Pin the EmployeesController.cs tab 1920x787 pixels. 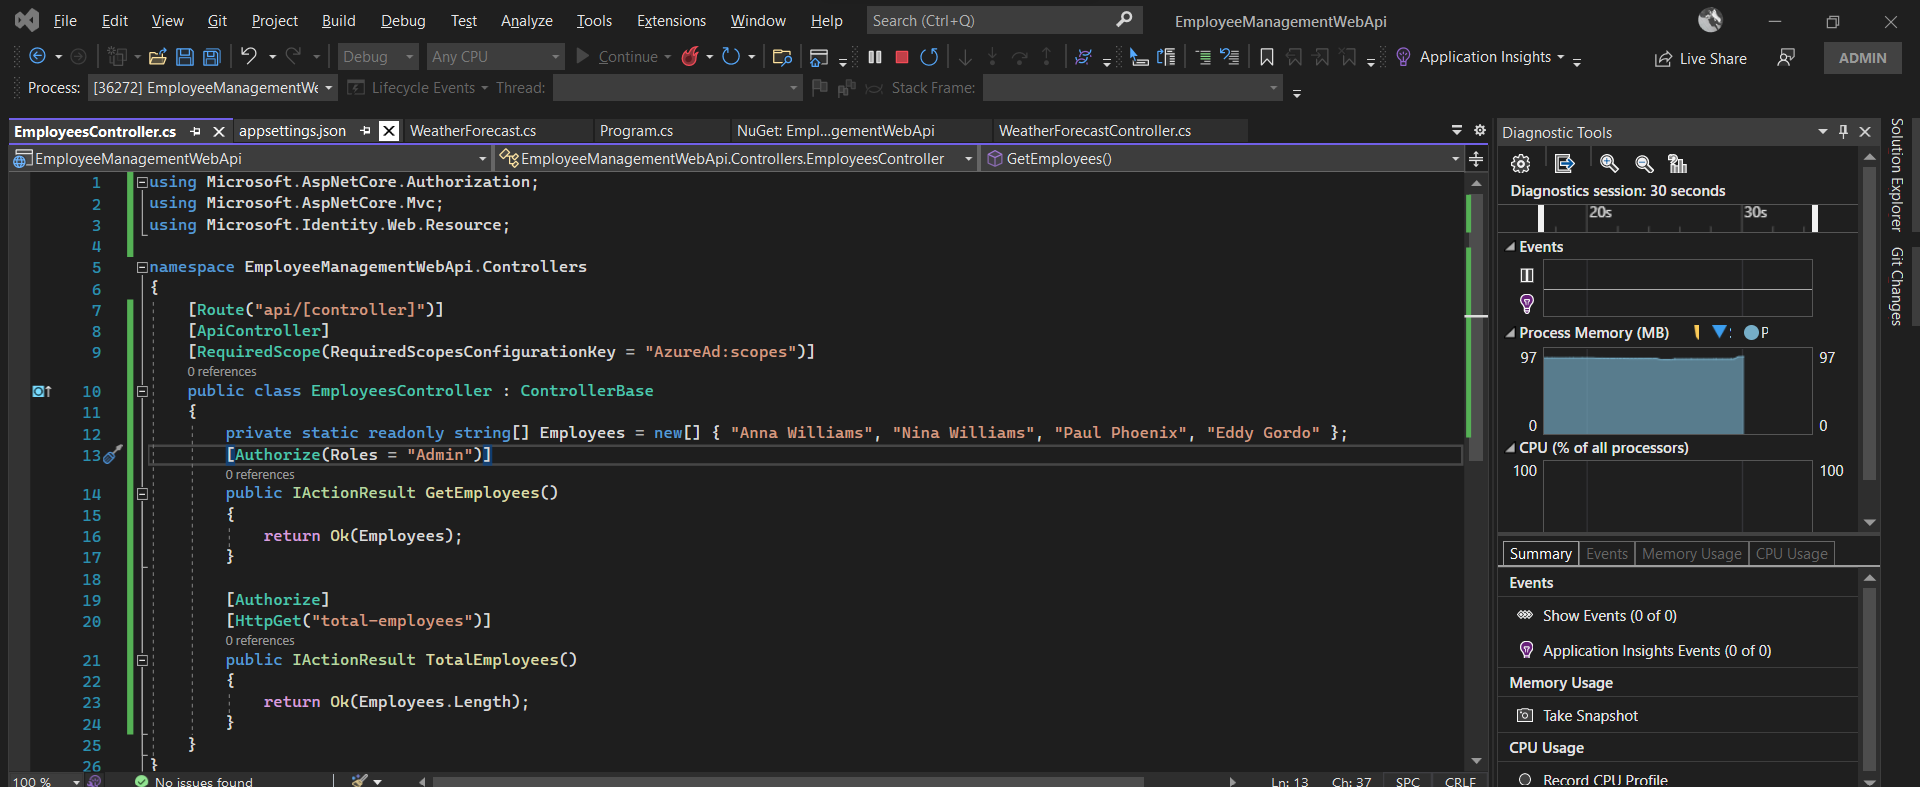click(195, 131)
